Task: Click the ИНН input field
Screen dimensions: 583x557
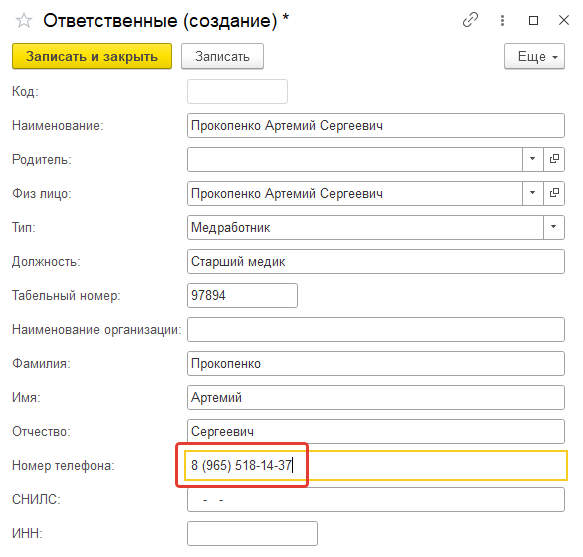Action: point(252,534)
